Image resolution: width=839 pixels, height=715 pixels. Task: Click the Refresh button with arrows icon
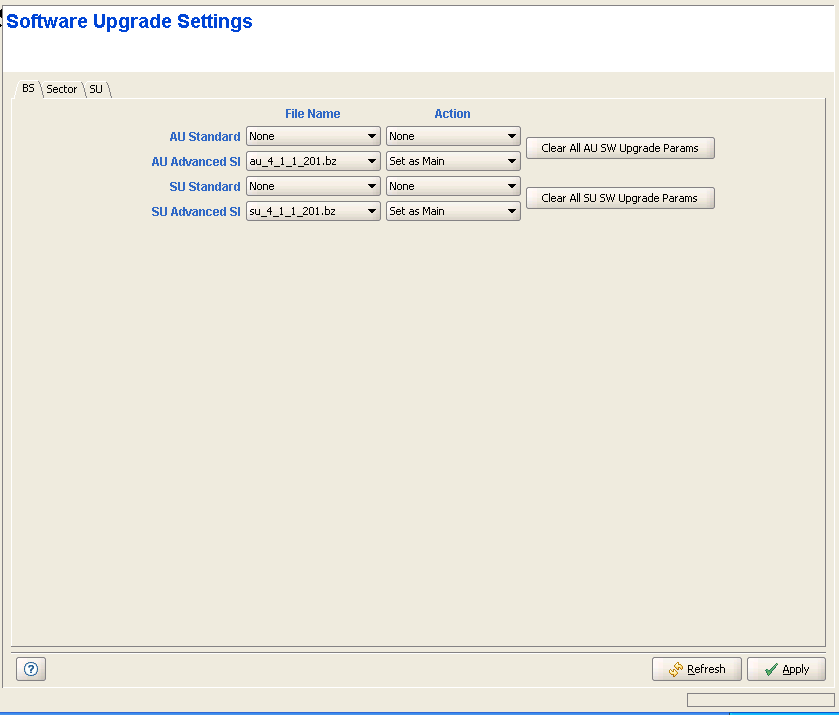696,669
